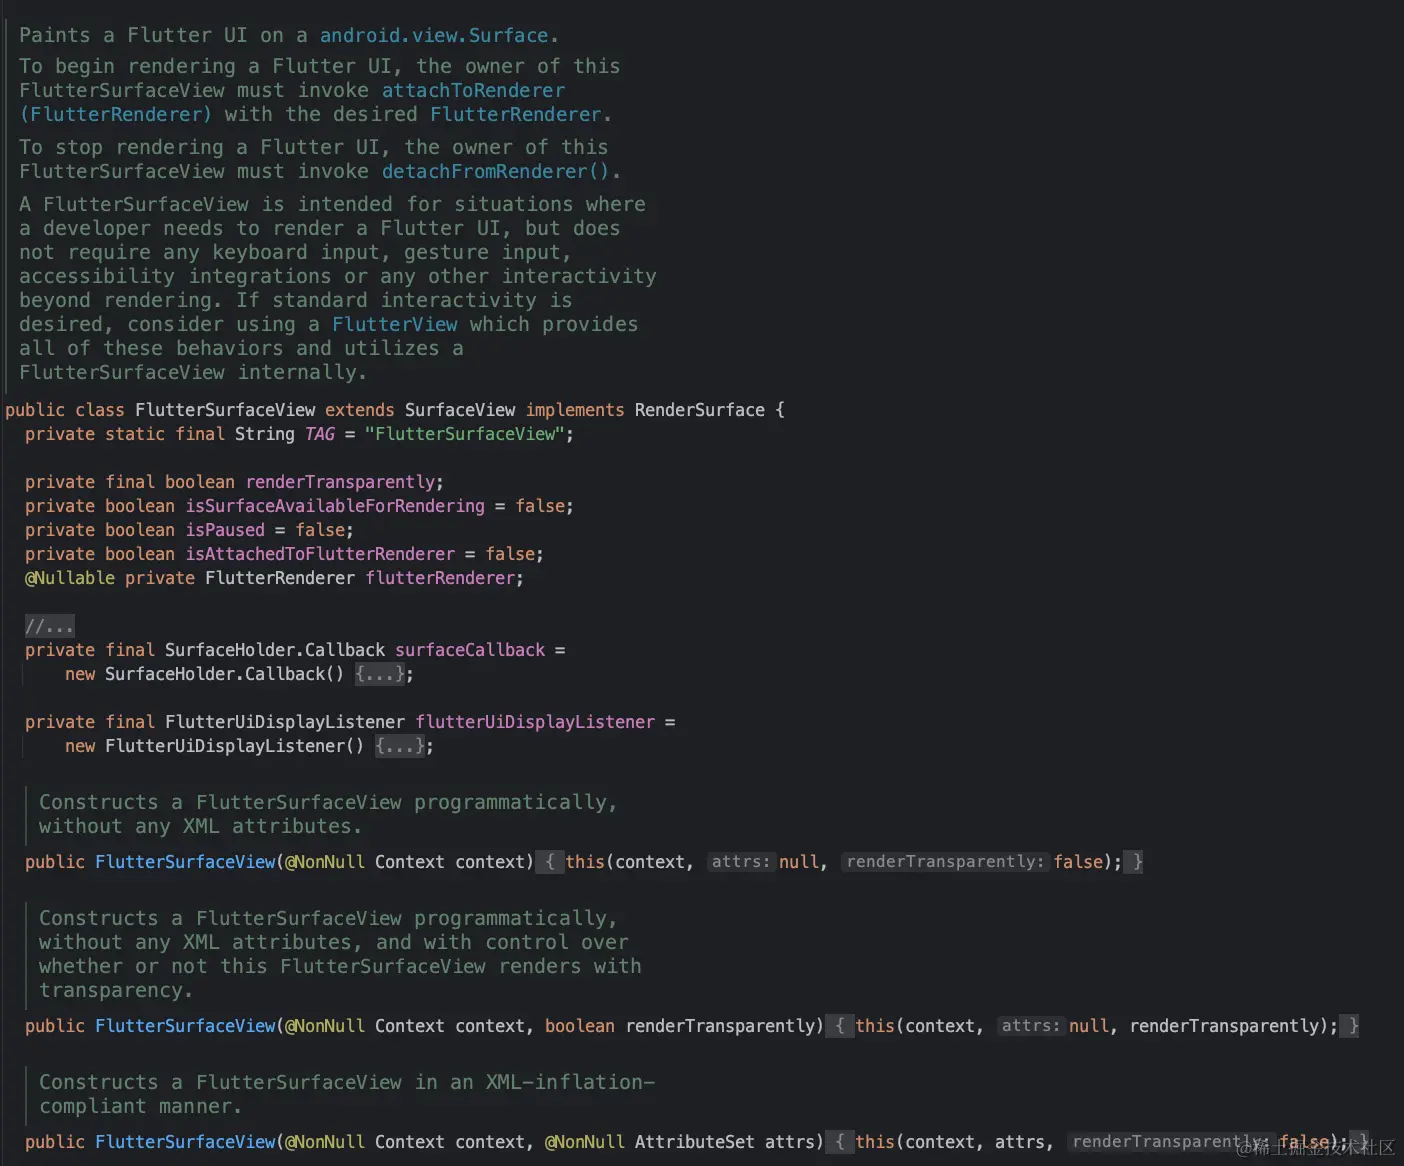This screenshot has width=1404, height=1166.
Task: Follow the attachToRenderer doc link
Action: (x=473, y=90)
